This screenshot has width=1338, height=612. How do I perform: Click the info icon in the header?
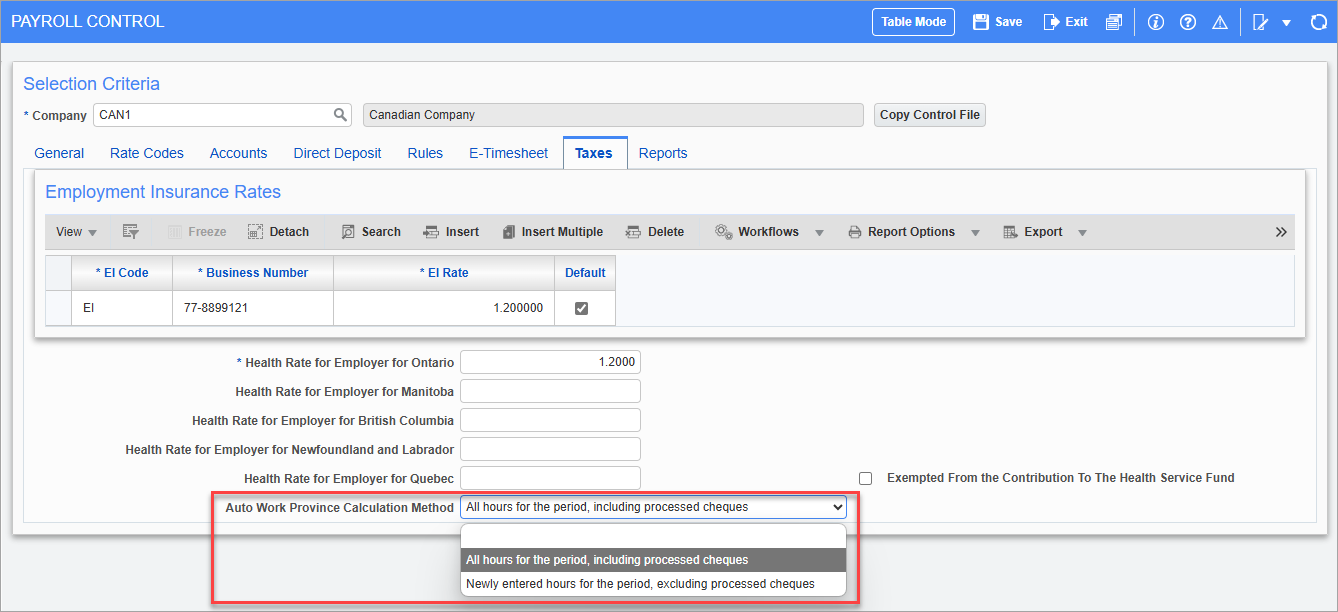pos(1155,20)
